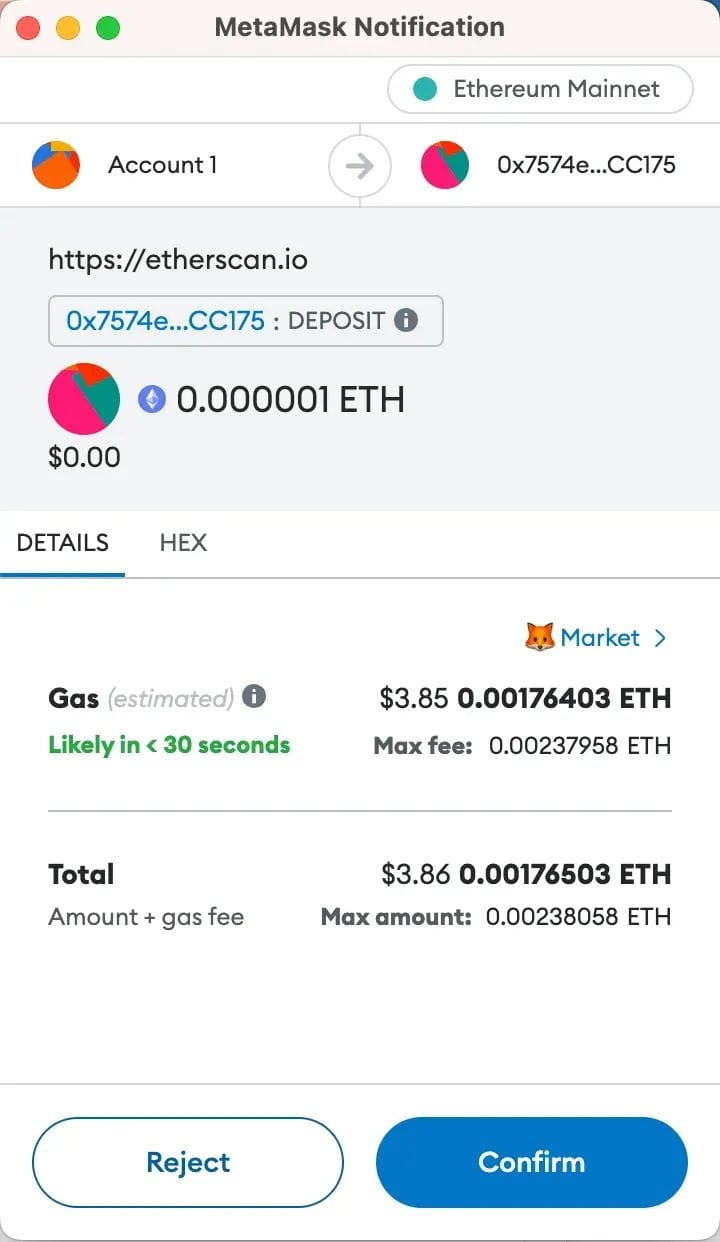
Task: Click the info icon next to DEPOSIT
Action: point(405,320)
